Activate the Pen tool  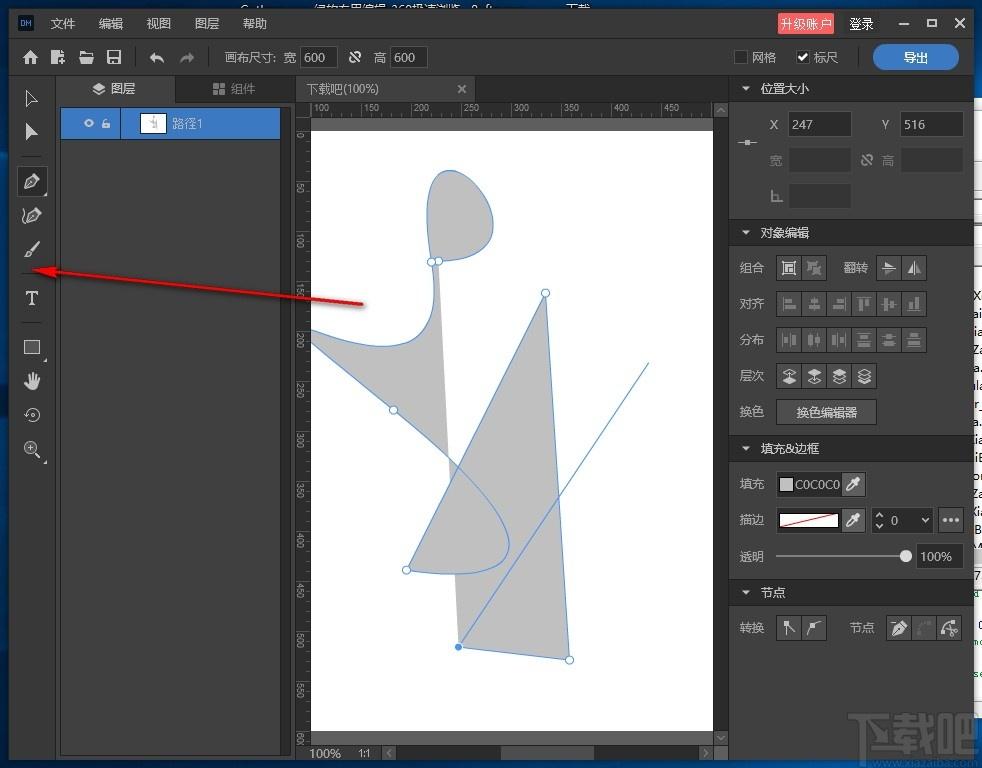tap(32, 182)
